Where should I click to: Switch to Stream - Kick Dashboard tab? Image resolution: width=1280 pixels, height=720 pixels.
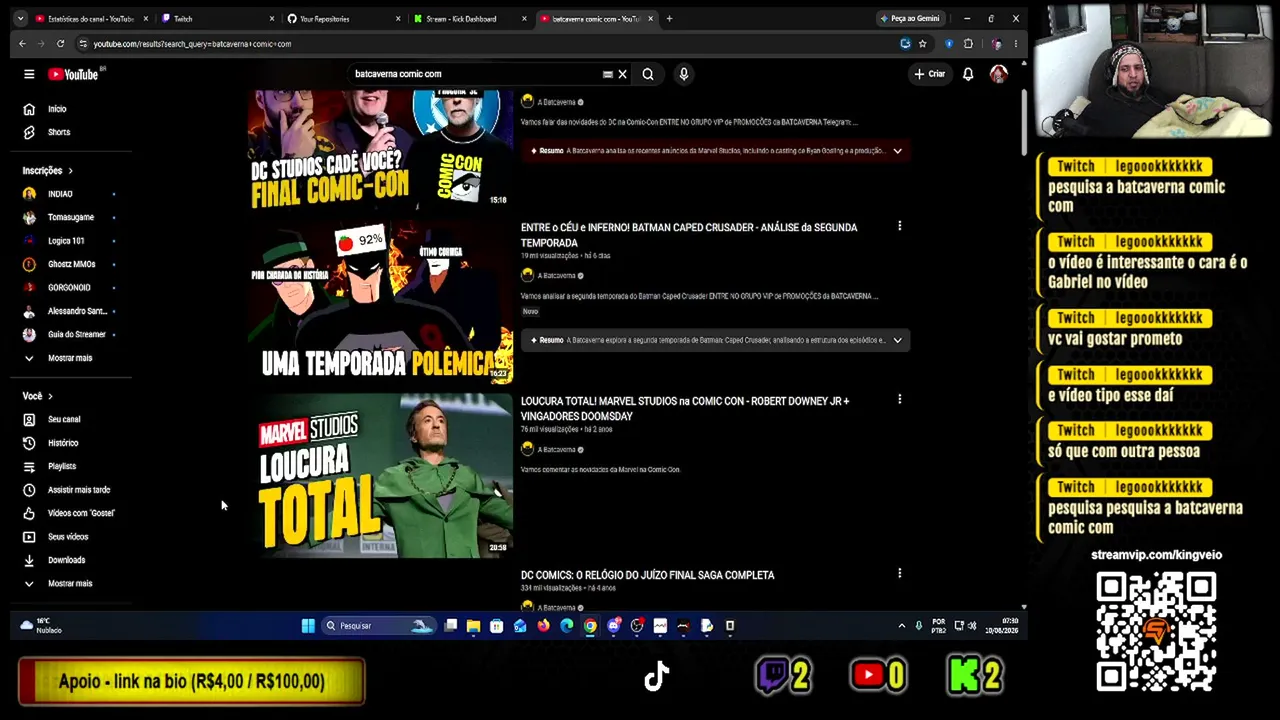[x=469, y=18]
